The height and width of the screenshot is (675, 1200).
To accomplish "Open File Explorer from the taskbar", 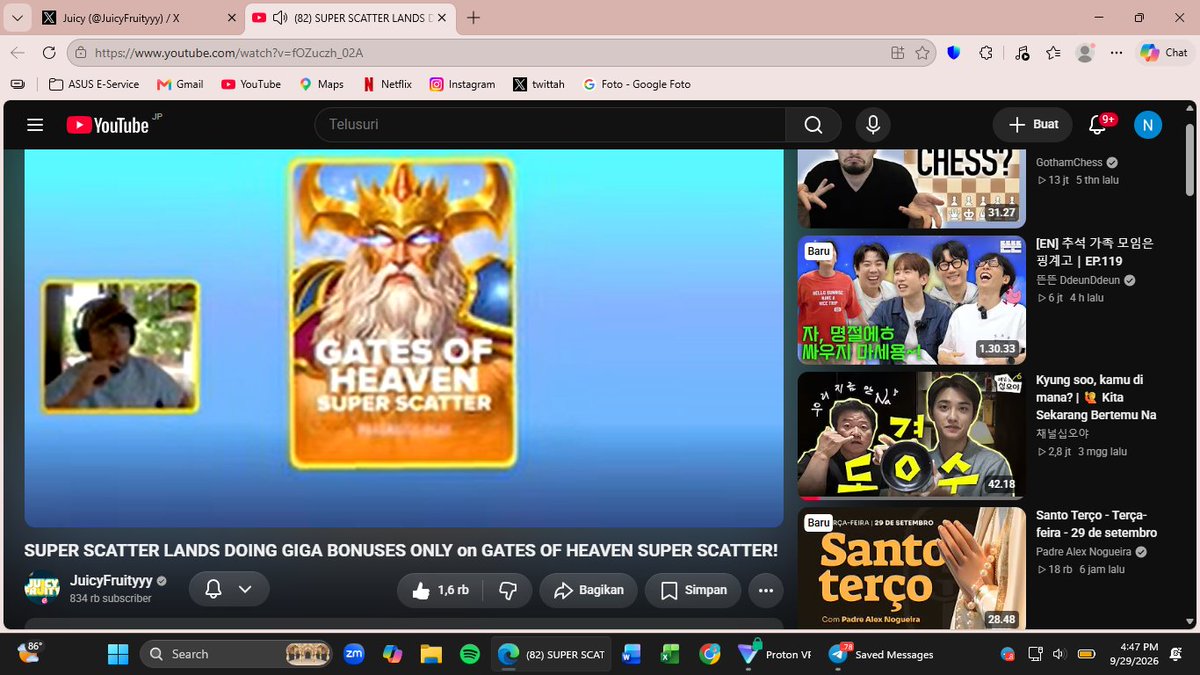I will 431,654.
